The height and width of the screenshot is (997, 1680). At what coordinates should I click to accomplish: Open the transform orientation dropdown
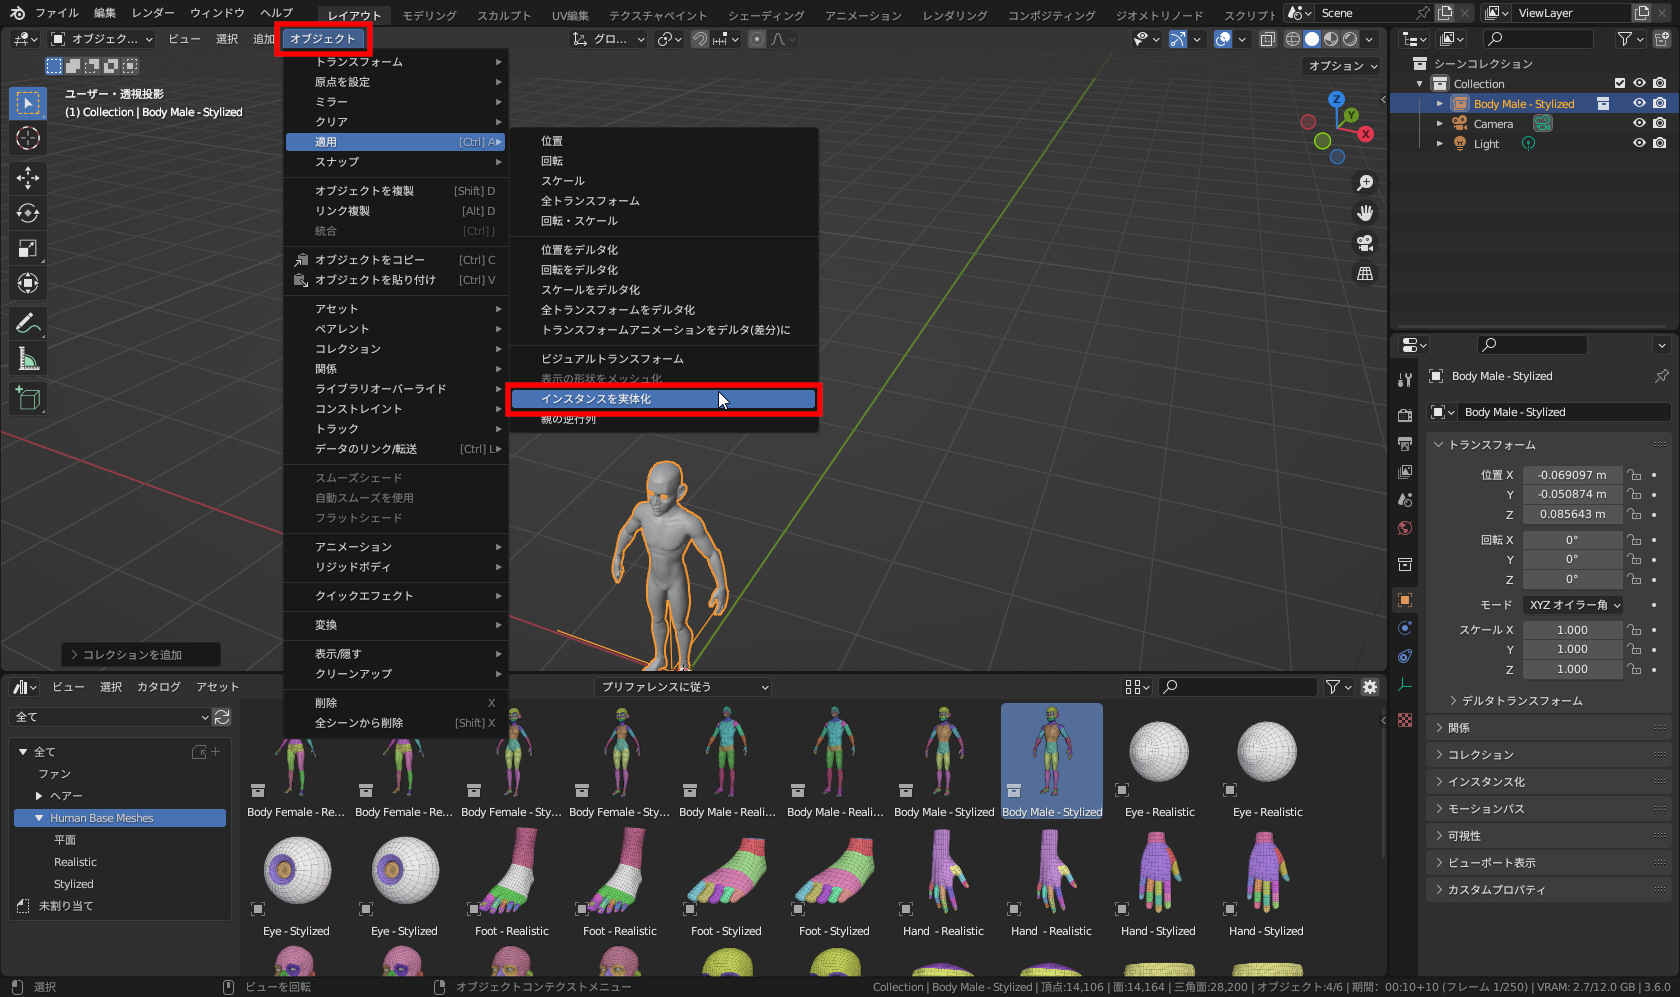(608, 39)
